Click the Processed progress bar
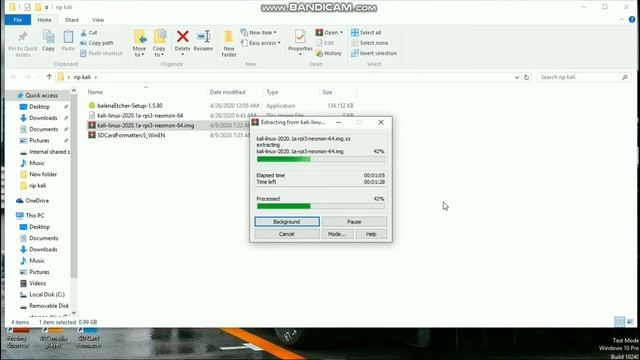Image resolution: width=640 pixels, height=360 pixels. point(321,206)
